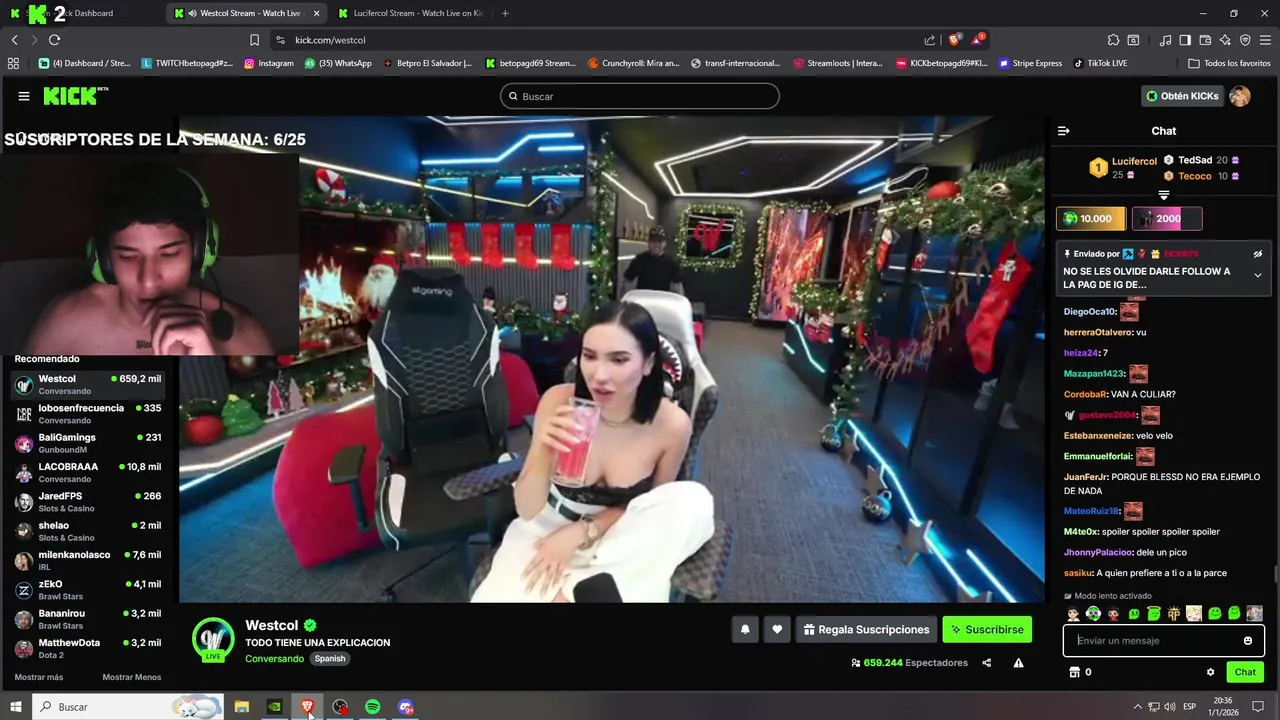Open a new browser tab
The image size is (1280, 720).
coord(505,13)
